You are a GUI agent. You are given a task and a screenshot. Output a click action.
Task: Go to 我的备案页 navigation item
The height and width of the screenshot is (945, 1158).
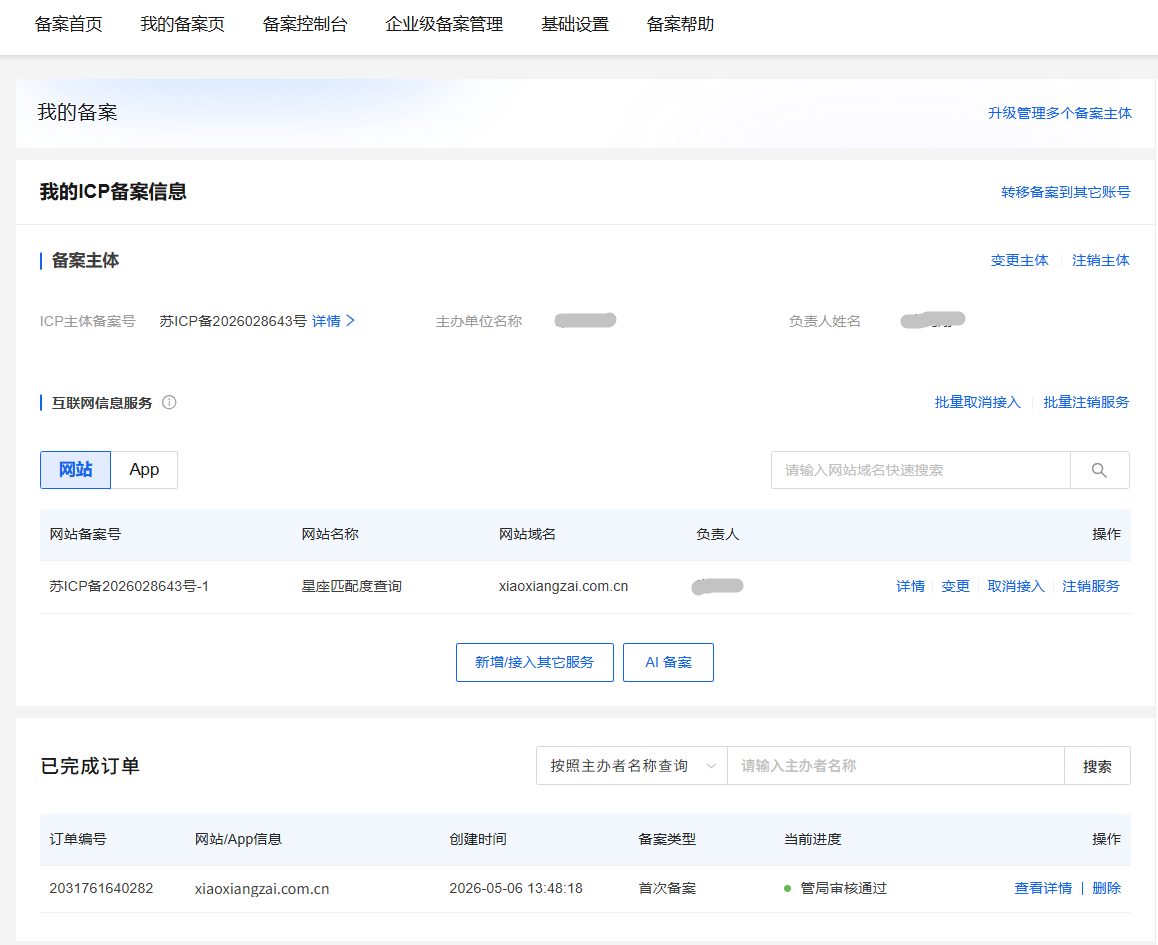[x=182, y=24]
